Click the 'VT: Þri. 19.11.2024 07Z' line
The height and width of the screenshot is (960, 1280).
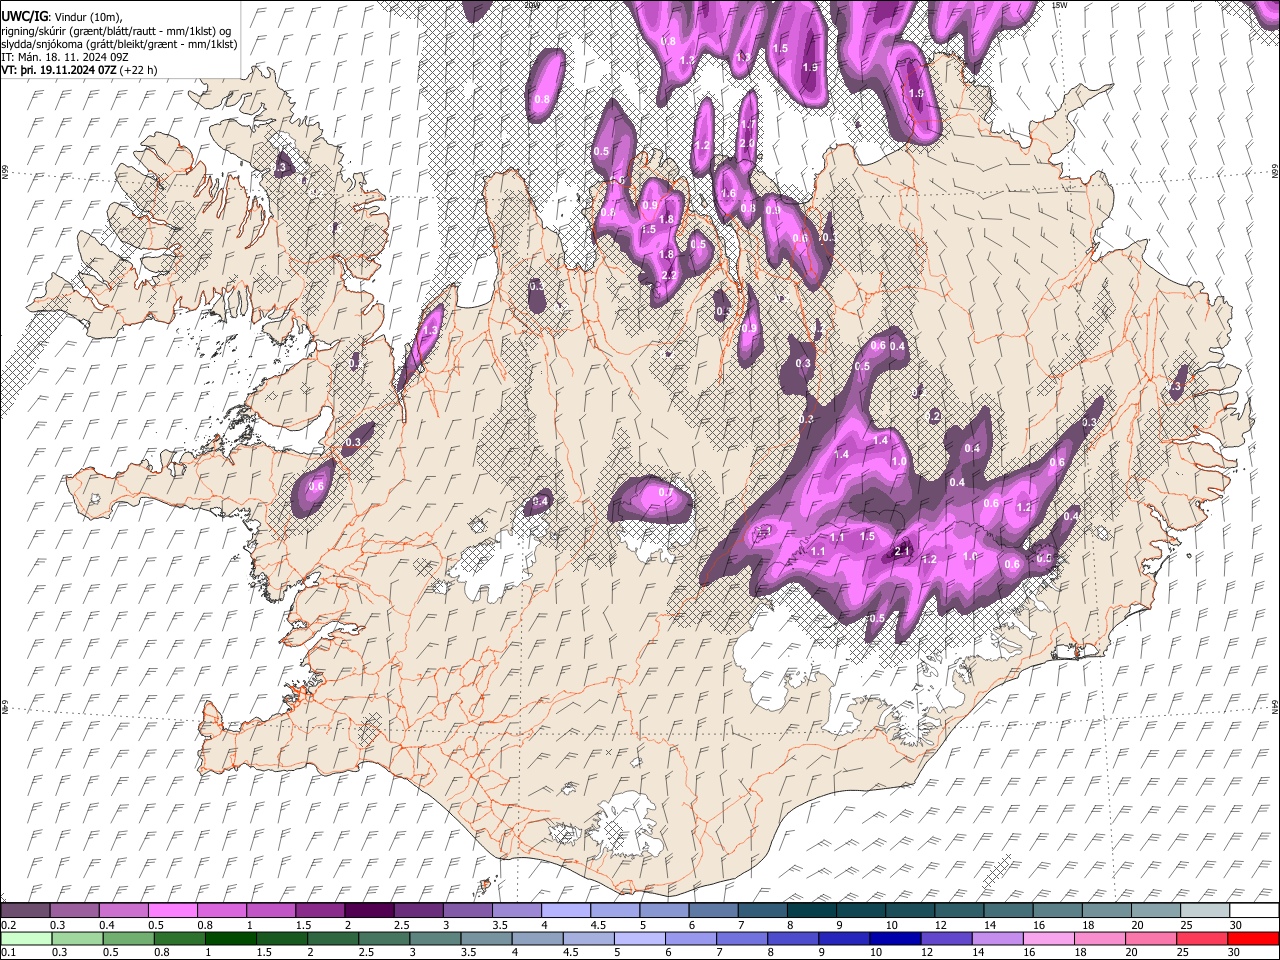pyautogui.click(x=59, y=70)
